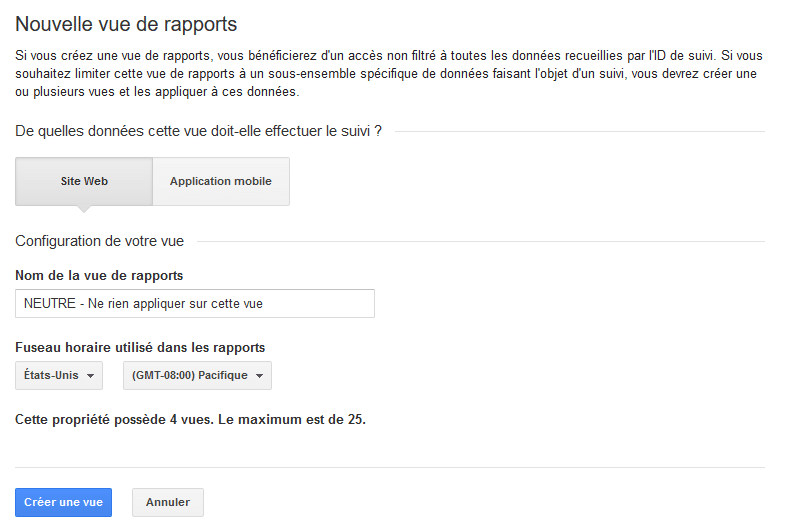Open the (GMT-08:00) Pacifique timezone dropdown
This screenshot has width=787, height=524.
(197, 375)
